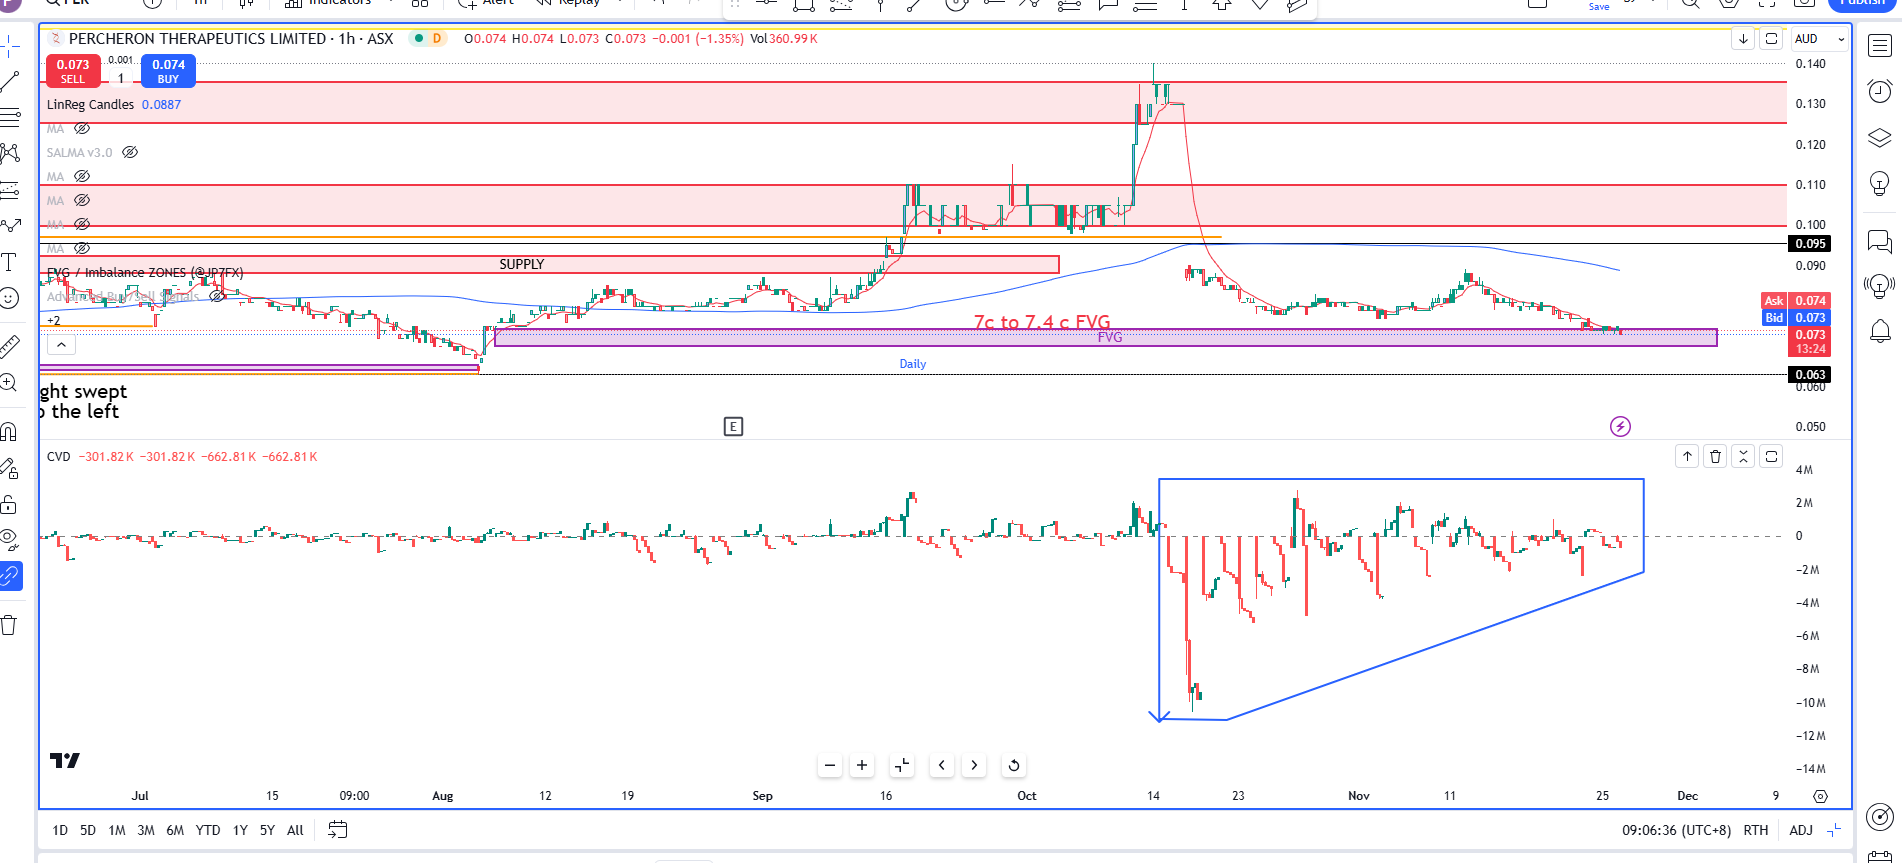Open the alerts clock panel

tap(1880, 92)
